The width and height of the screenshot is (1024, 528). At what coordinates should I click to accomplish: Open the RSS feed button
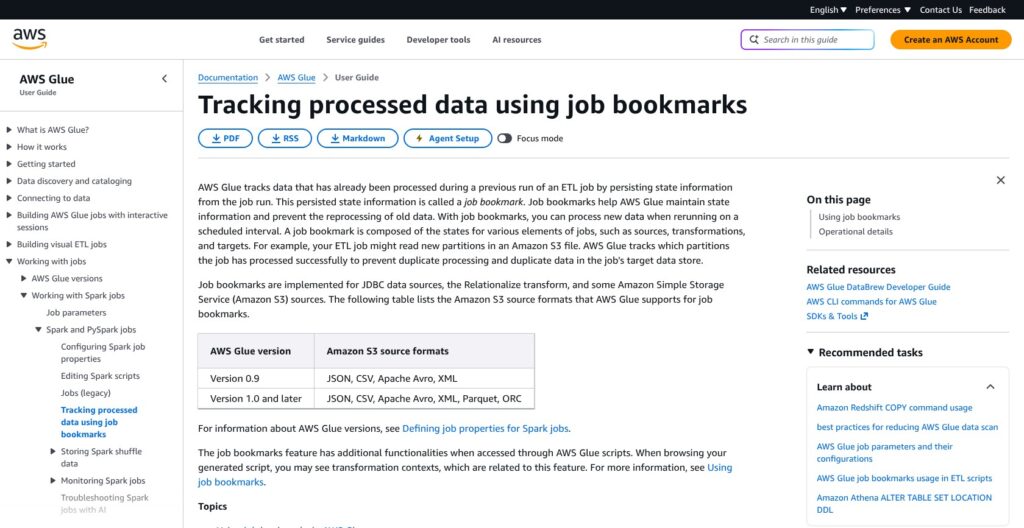[285, 139]
